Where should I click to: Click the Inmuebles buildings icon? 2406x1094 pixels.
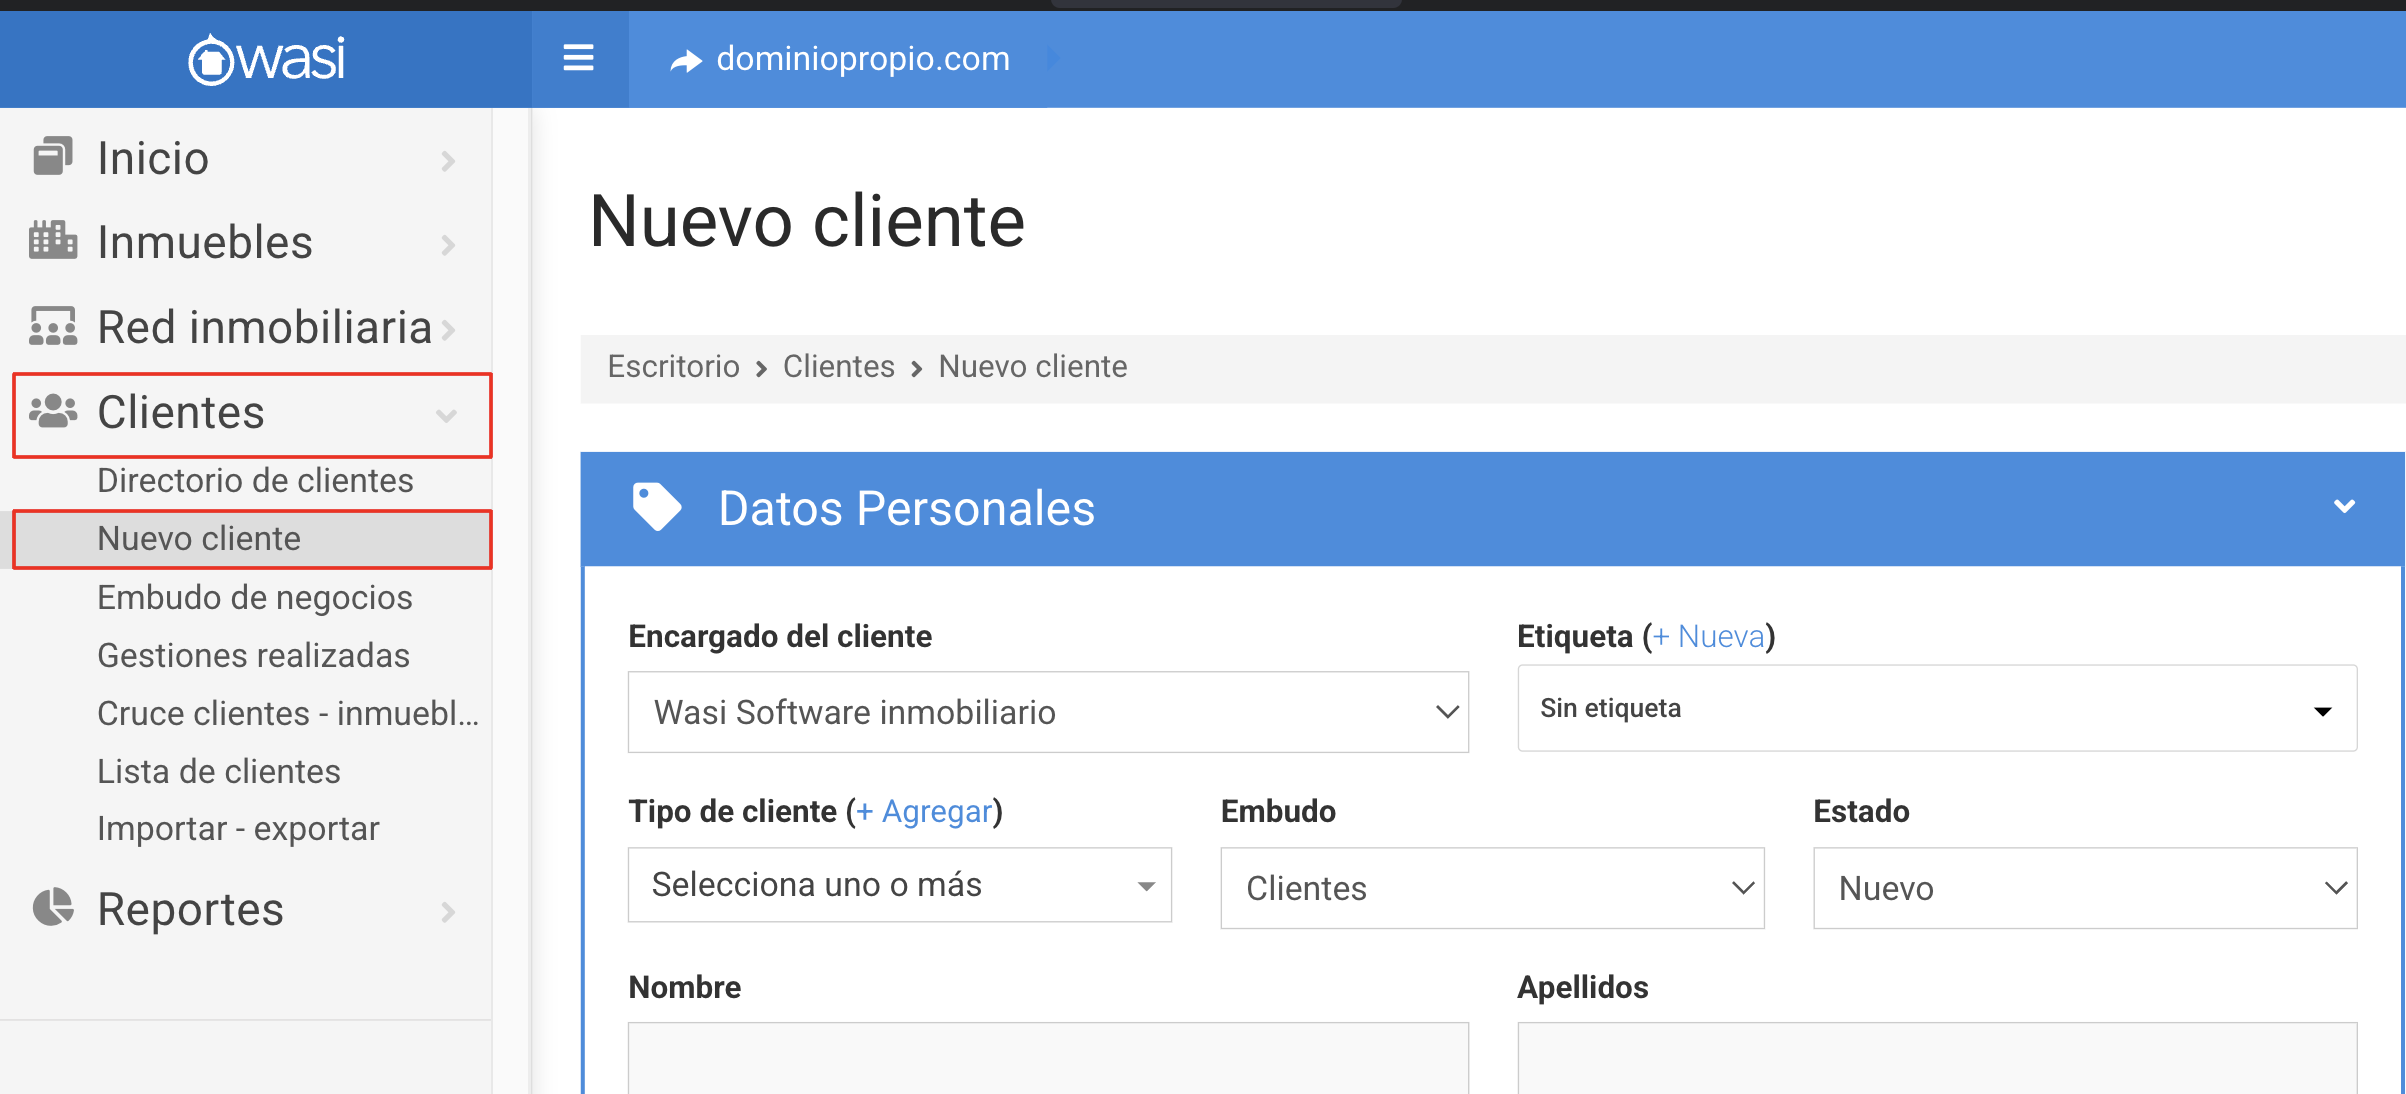[52, 241]
